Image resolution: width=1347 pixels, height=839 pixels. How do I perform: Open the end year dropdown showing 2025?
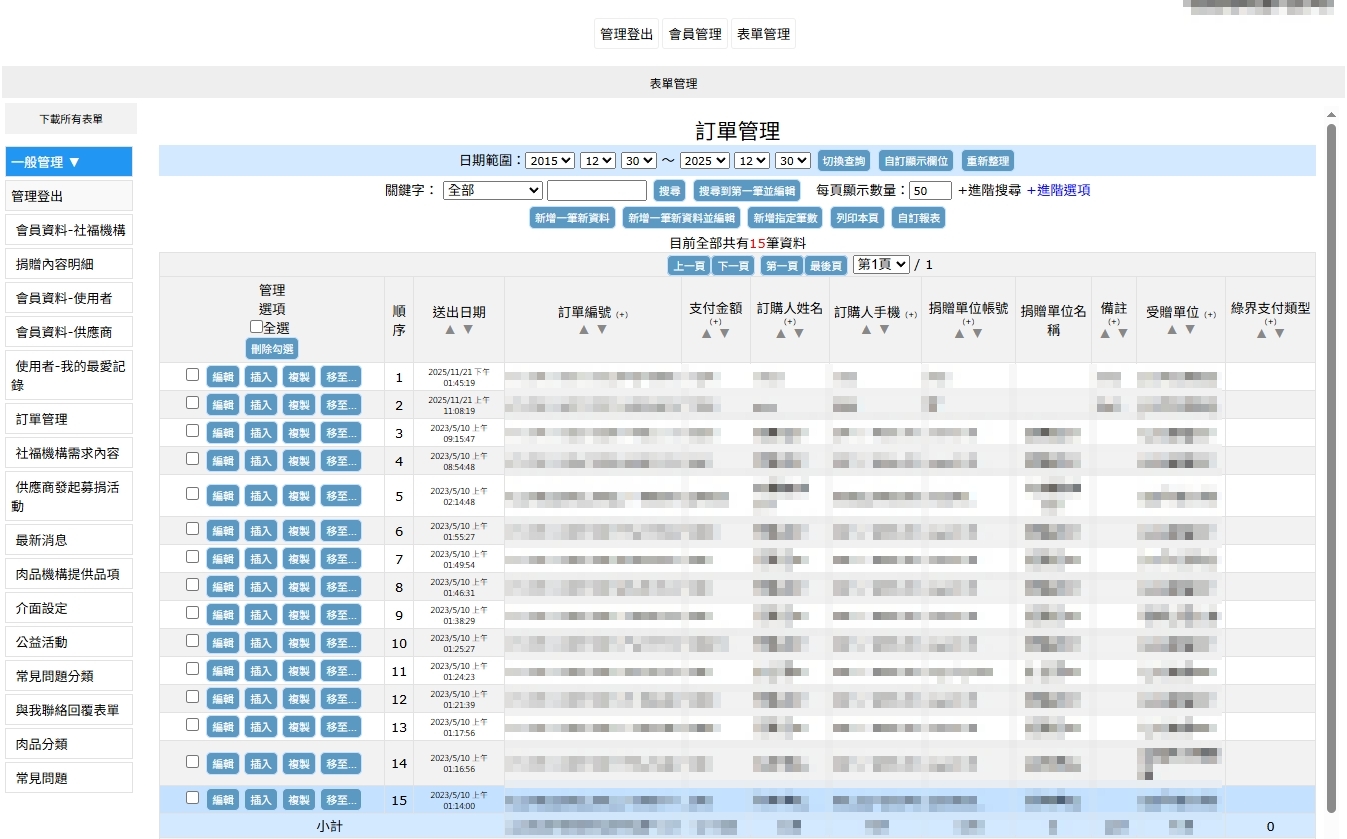point(705,160)
